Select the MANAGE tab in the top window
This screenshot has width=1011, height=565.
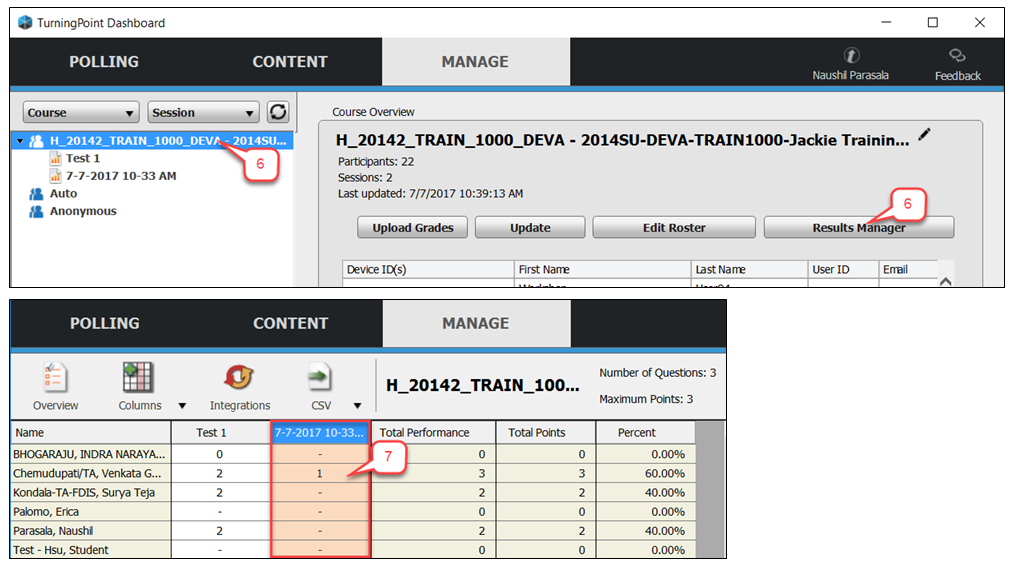[476, 61]
